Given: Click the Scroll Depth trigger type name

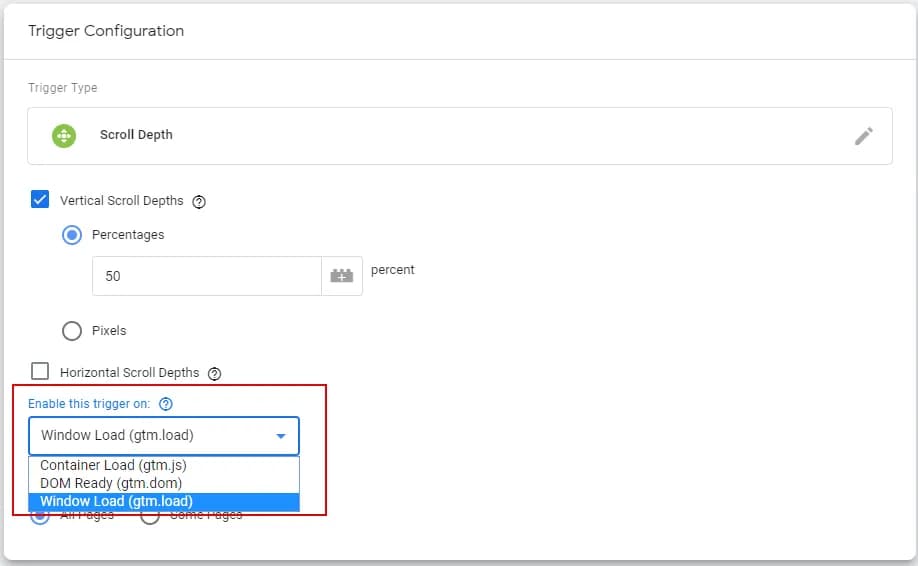Looking at the screenshot, I should pyautogui.click(x=136, y=135).
